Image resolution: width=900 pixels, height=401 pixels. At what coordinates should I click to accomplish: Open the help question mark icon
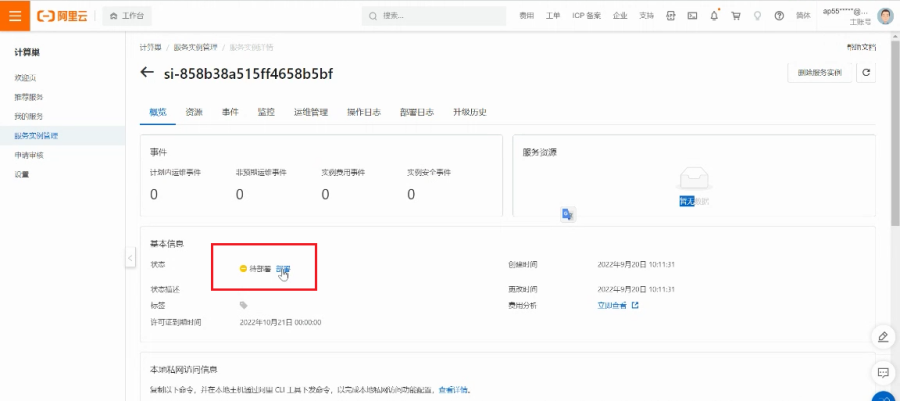coord(779,16)
